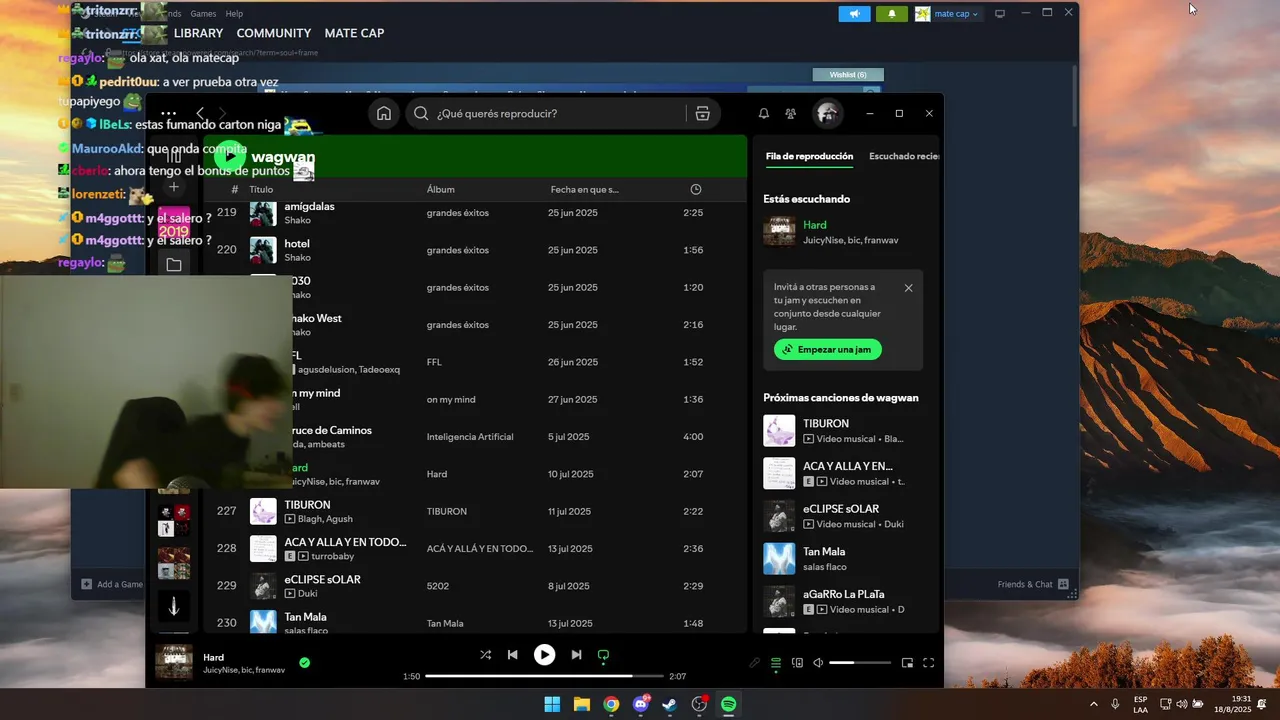Sort by Álbum column
This screenshot has height=720, width=1280.
441,189
